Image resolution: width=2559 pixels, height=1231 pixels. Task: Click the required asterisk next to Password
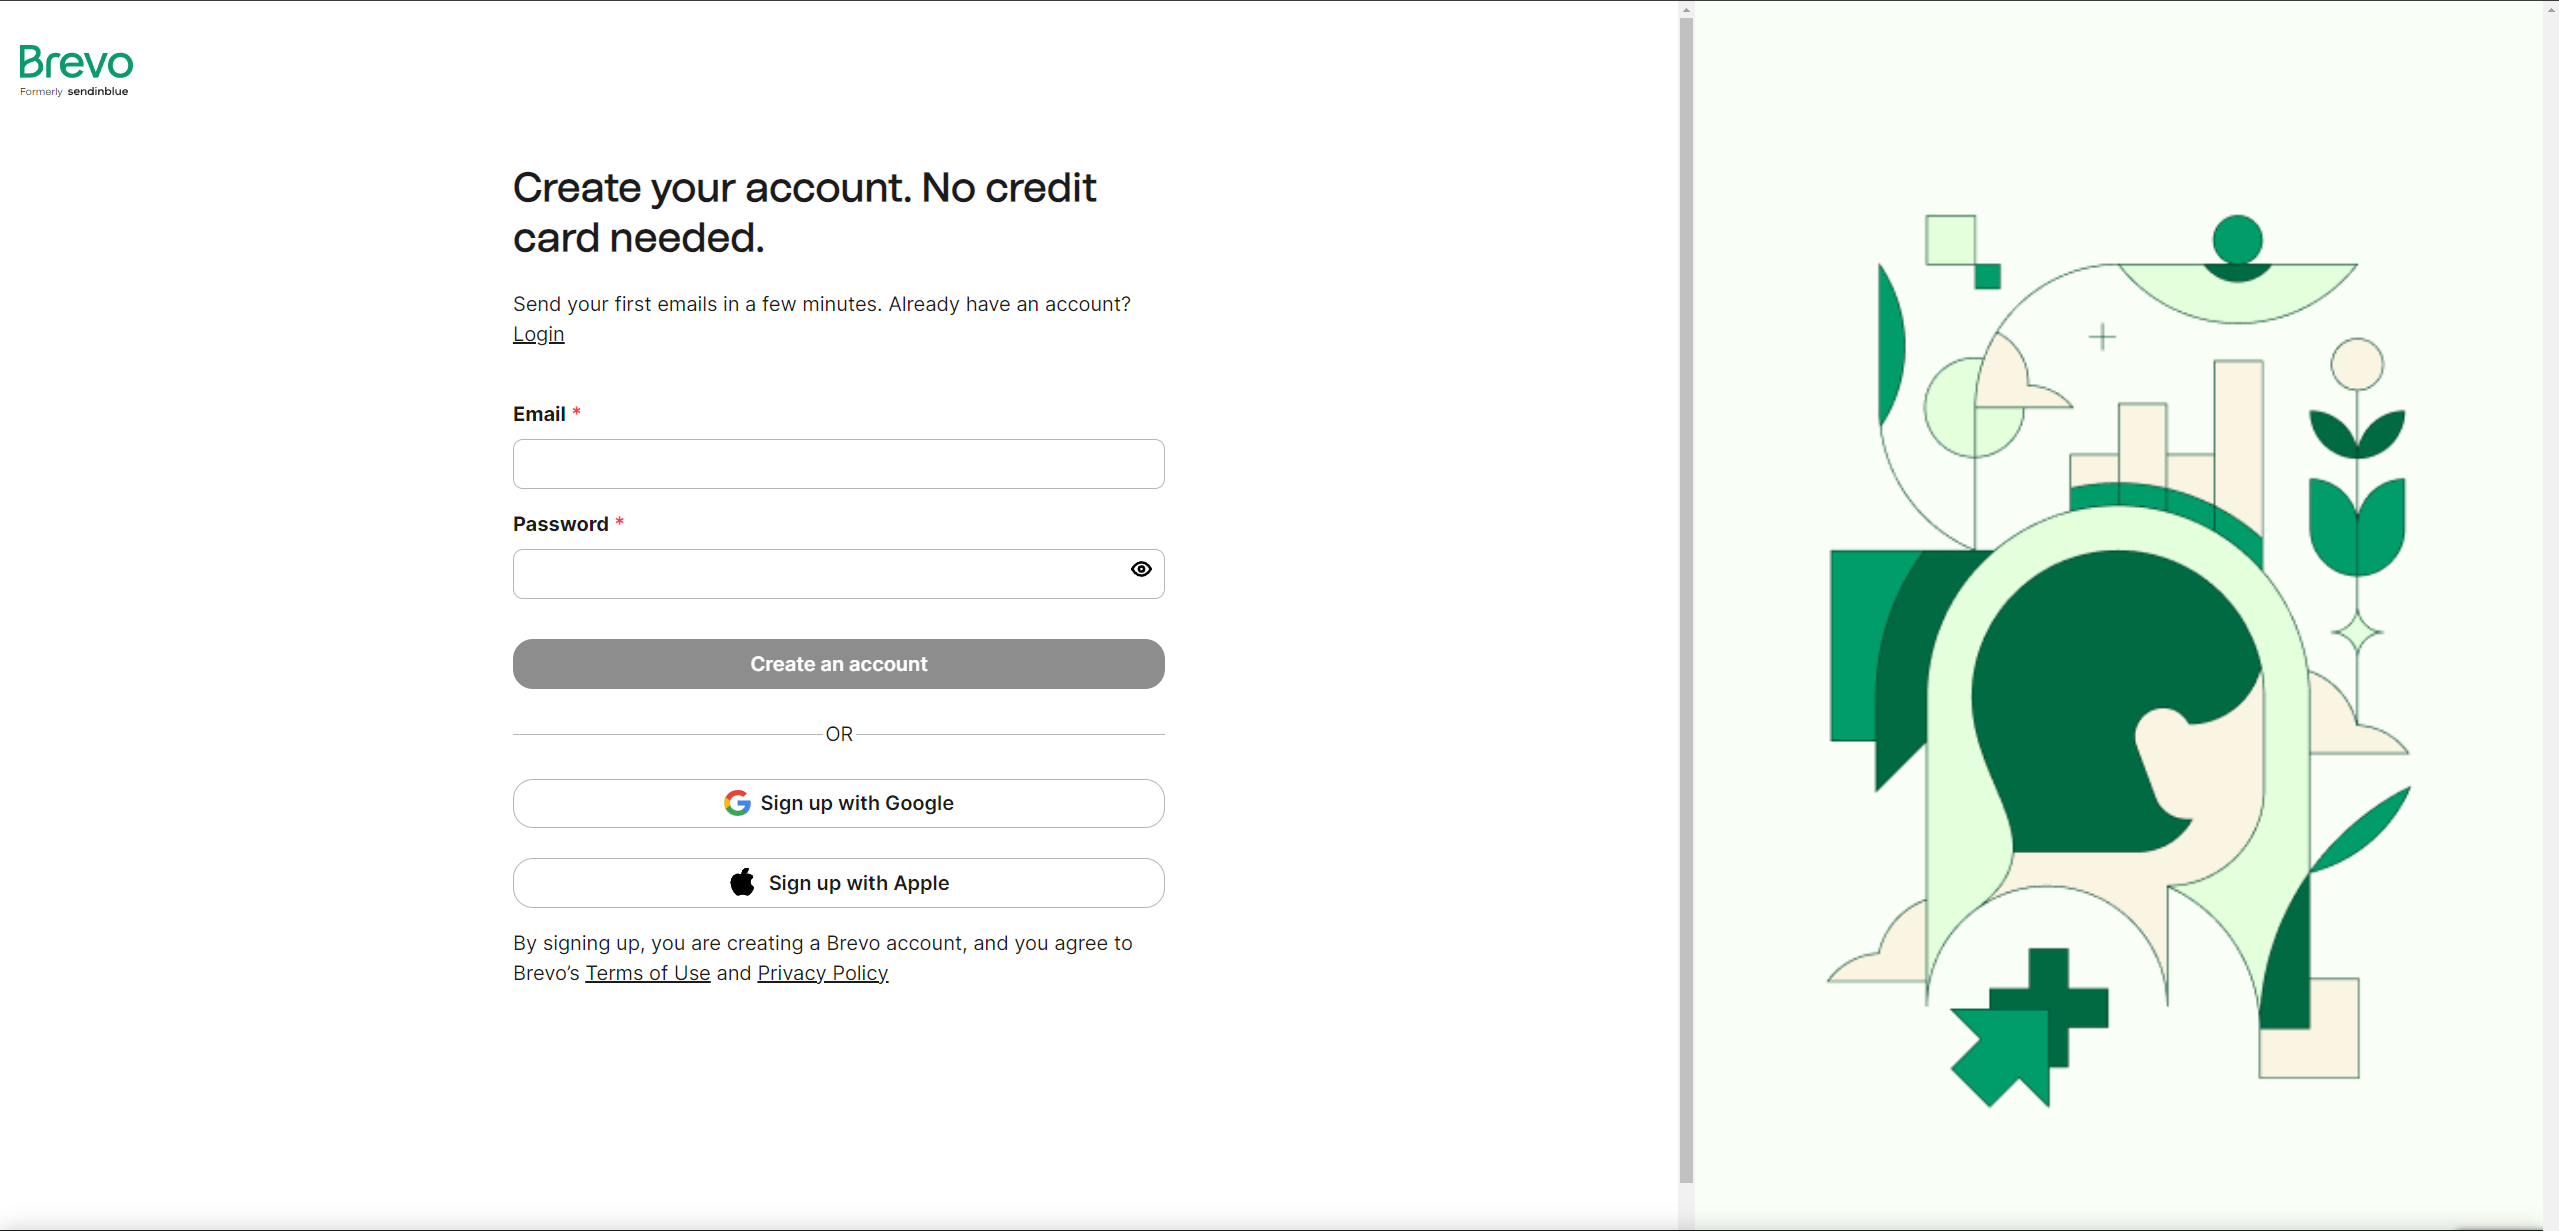[619, 522]
